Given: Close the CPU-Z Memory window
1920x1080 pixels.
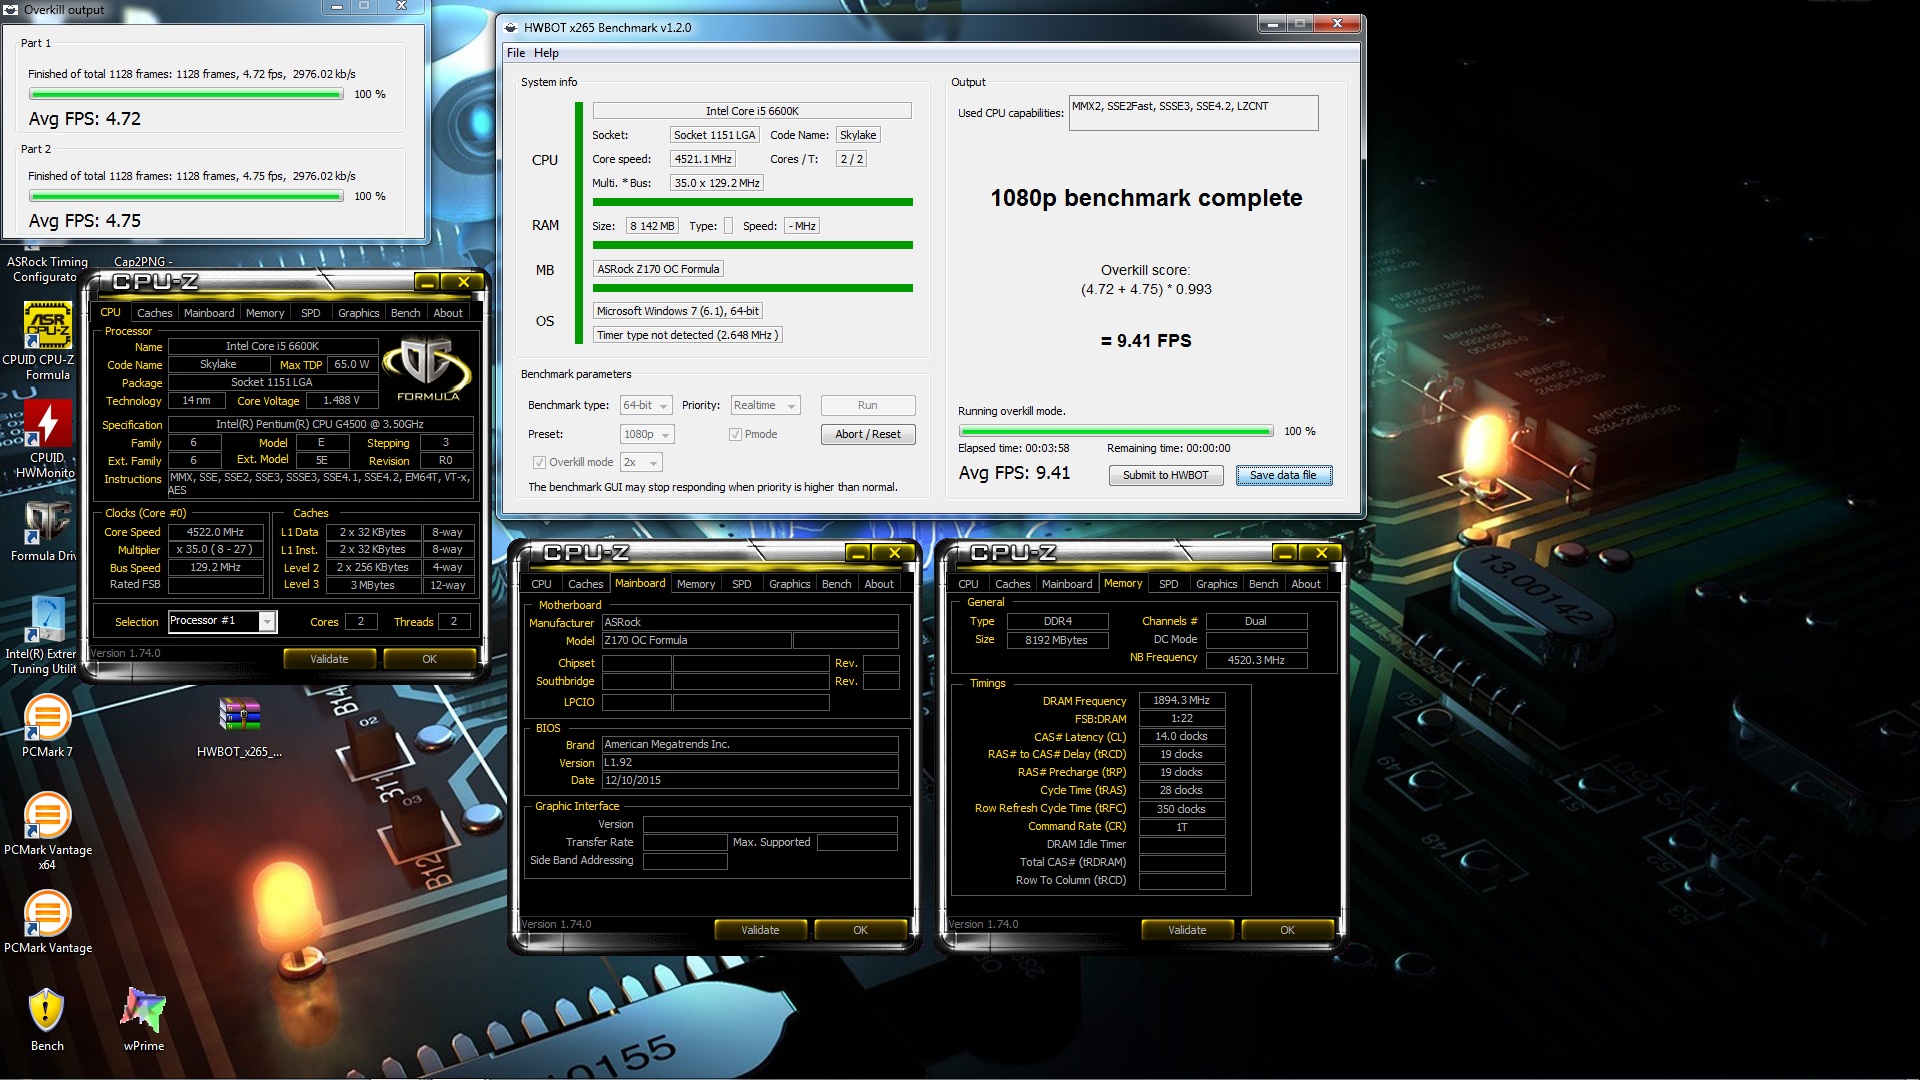Looking at the screenshot, I should (1321, 553).
